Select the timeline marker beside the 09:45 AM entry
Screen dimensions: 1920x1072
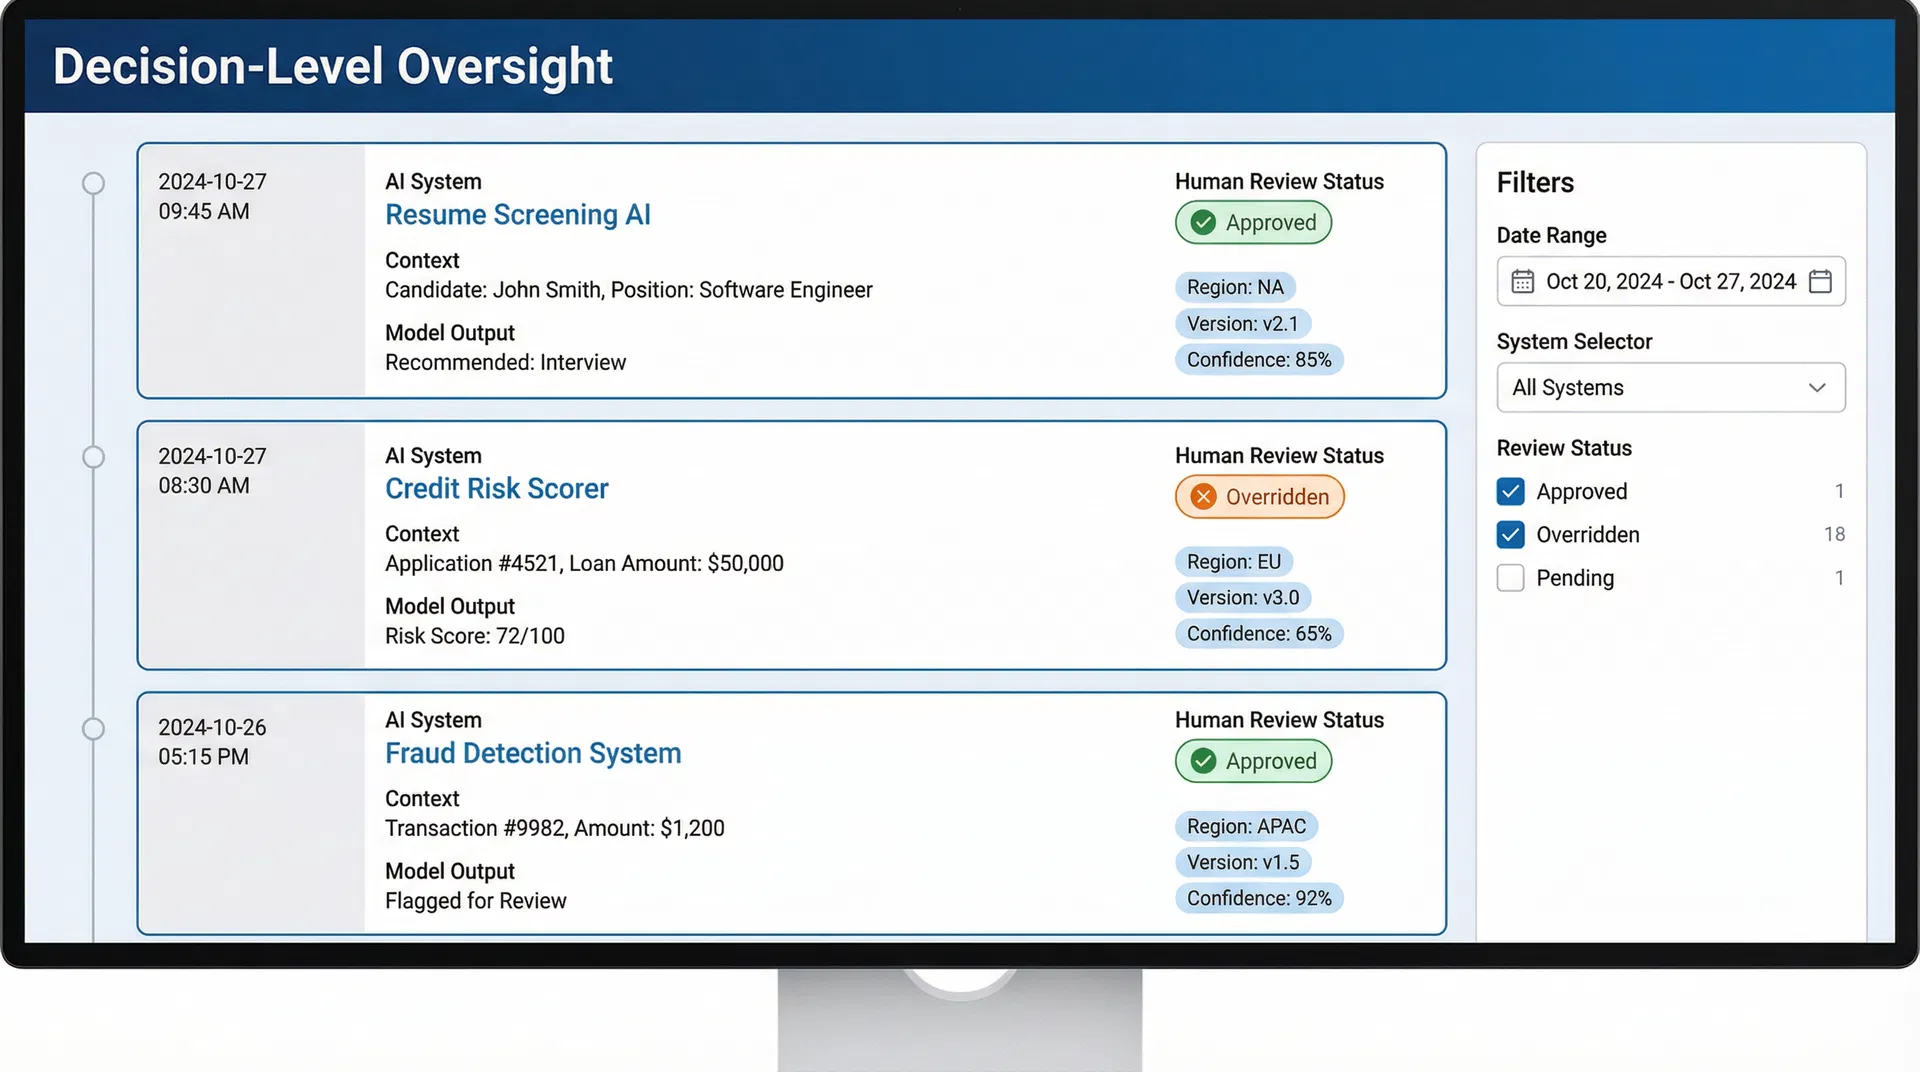pos(93,183)
